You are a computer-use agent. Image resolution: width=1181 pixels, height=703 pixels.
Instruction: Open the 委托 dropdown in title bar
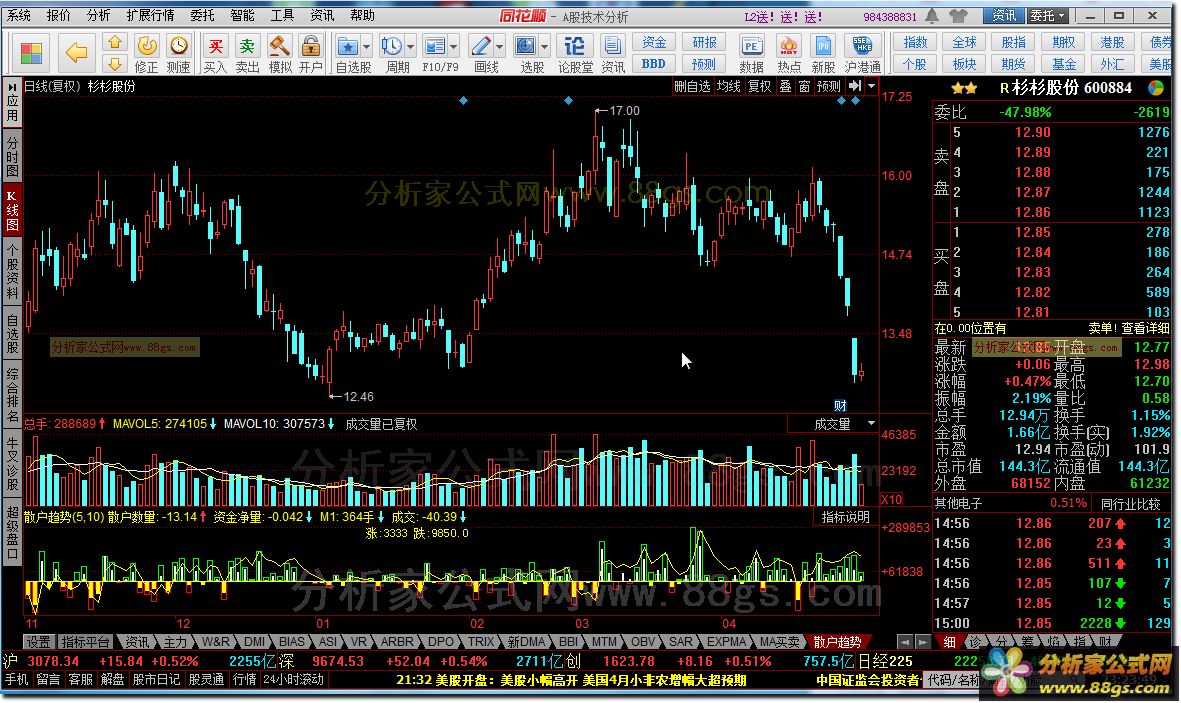click(x=1048, y=15)
